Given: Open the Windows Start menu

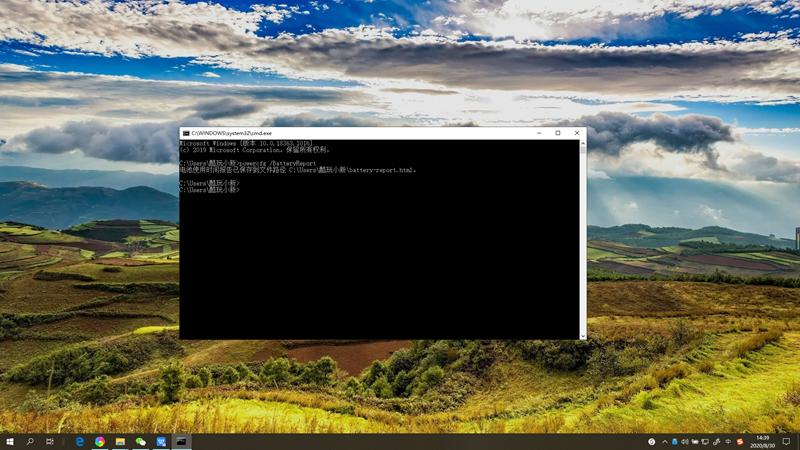Looking at the screenshot, I should [10, 442].
